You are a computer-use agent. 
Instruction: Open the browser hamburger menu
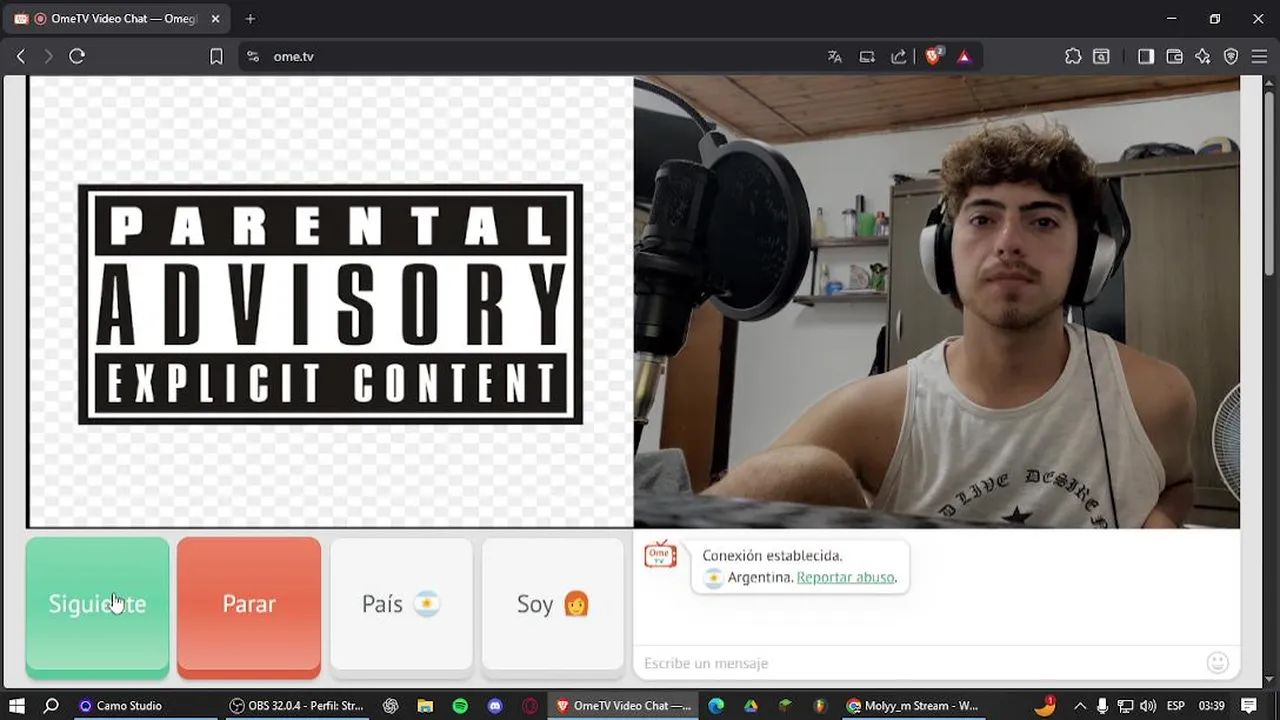point(1260,57)
